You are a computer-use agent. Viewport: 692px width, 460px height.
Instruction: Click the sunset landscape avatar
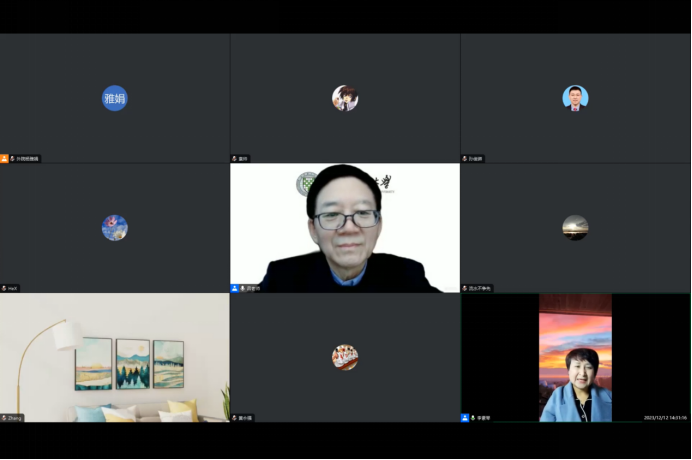pyautogui.click(x=575, y=228)
